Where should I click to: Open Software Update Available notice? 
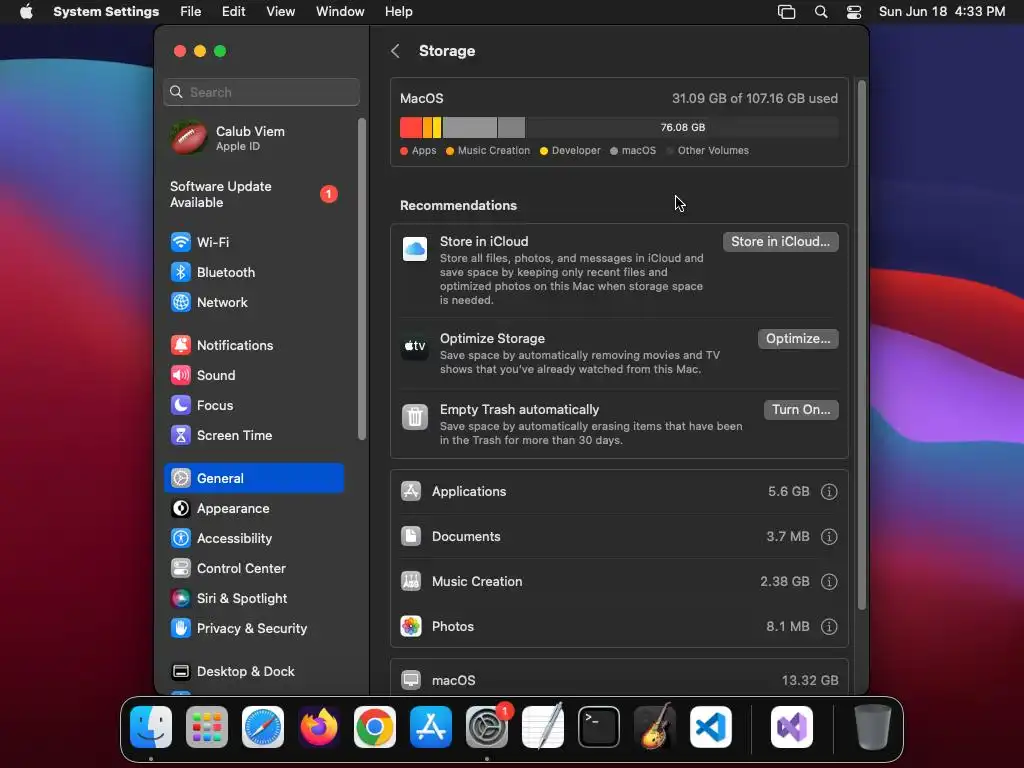[253, 195]
